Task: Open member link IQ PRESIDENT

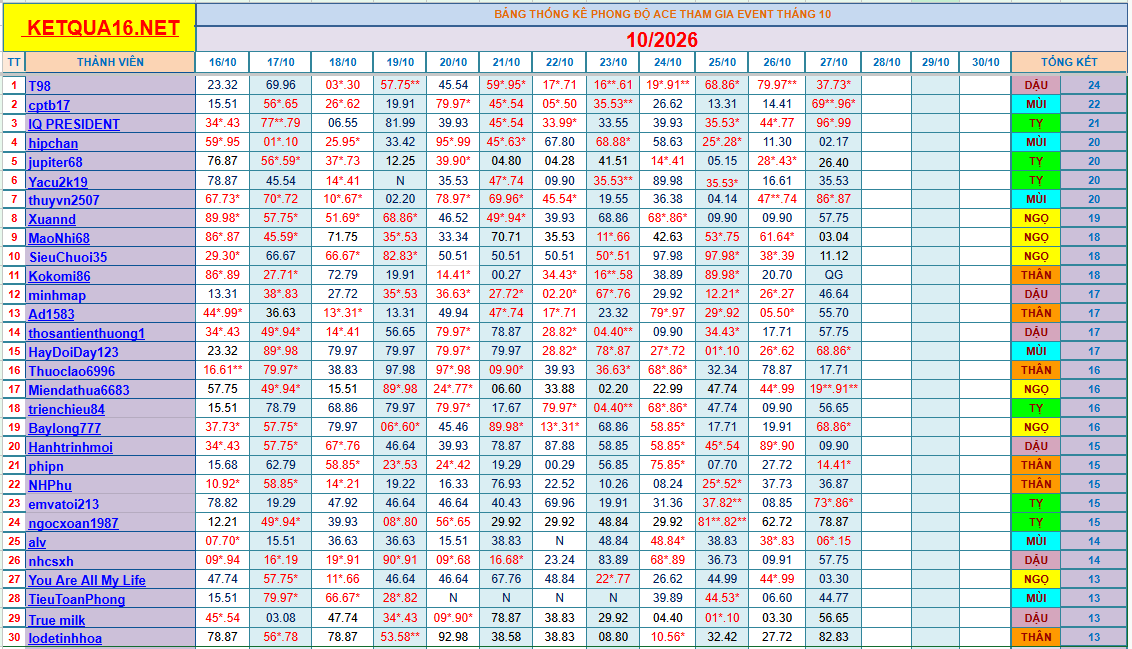Action: [74, 124]
